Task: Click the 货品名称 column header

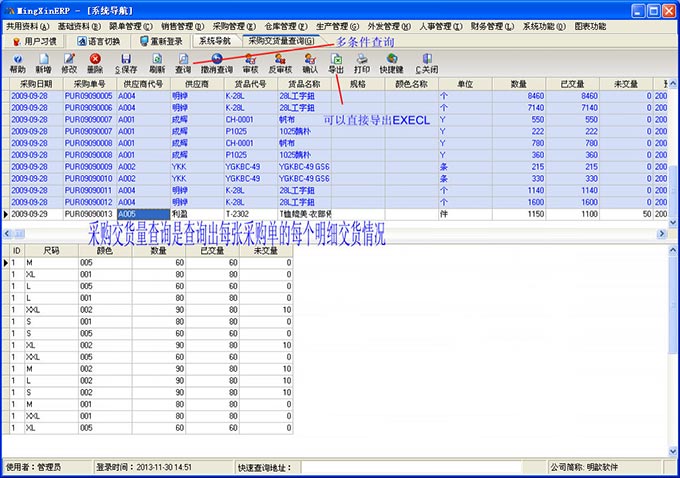Action: 304,84
